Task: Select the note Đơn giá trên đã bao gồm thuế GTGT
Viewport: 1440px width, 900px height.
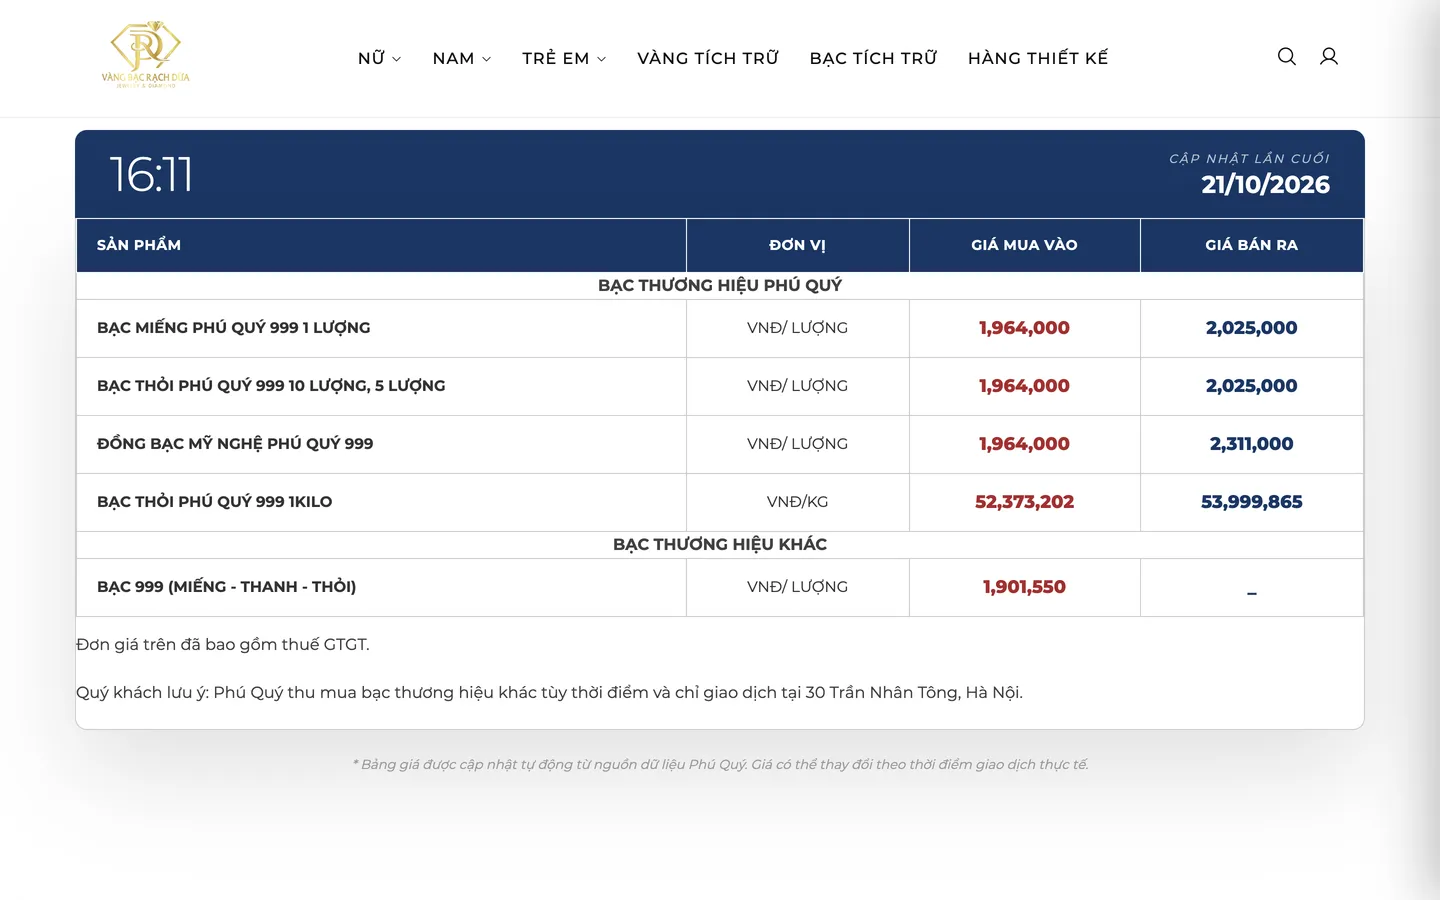Action: click(x=223, y=645)
